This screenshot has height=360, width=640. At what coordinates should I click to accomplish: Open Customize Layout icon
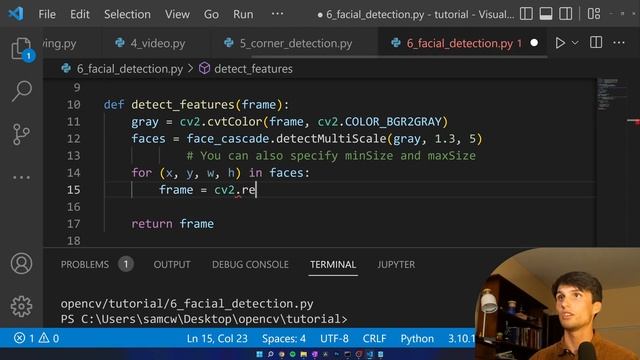[x=593, y=14]
